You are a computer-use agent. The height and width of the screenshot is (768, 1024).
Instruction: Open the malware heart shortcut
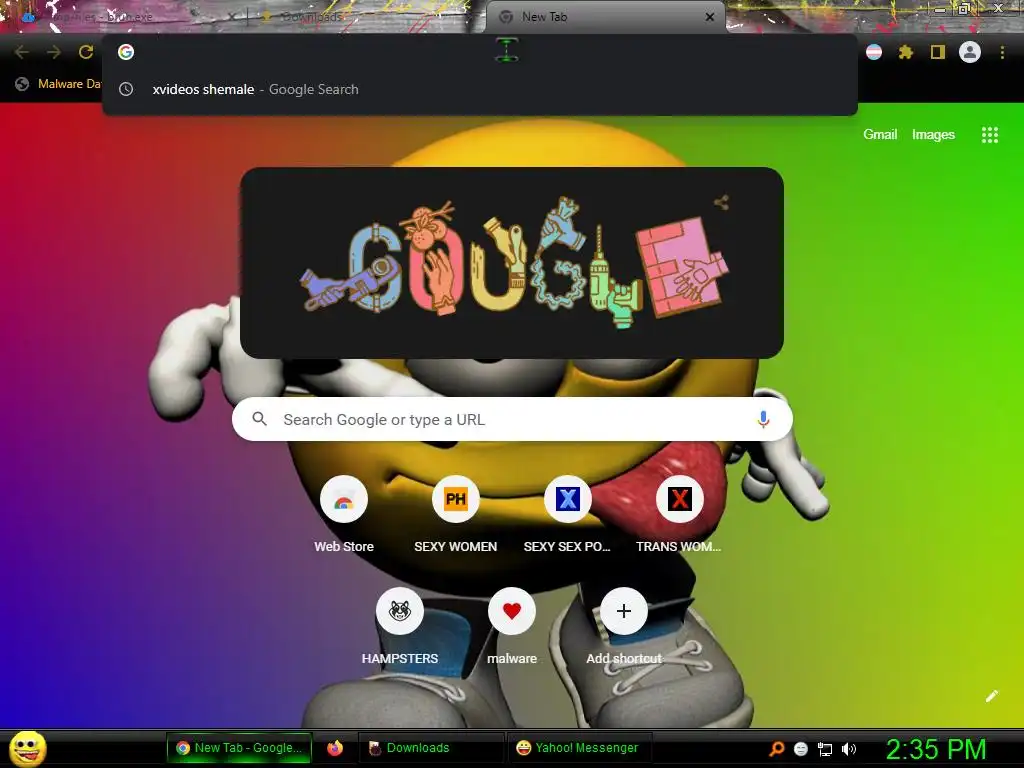tap(511, 612)
